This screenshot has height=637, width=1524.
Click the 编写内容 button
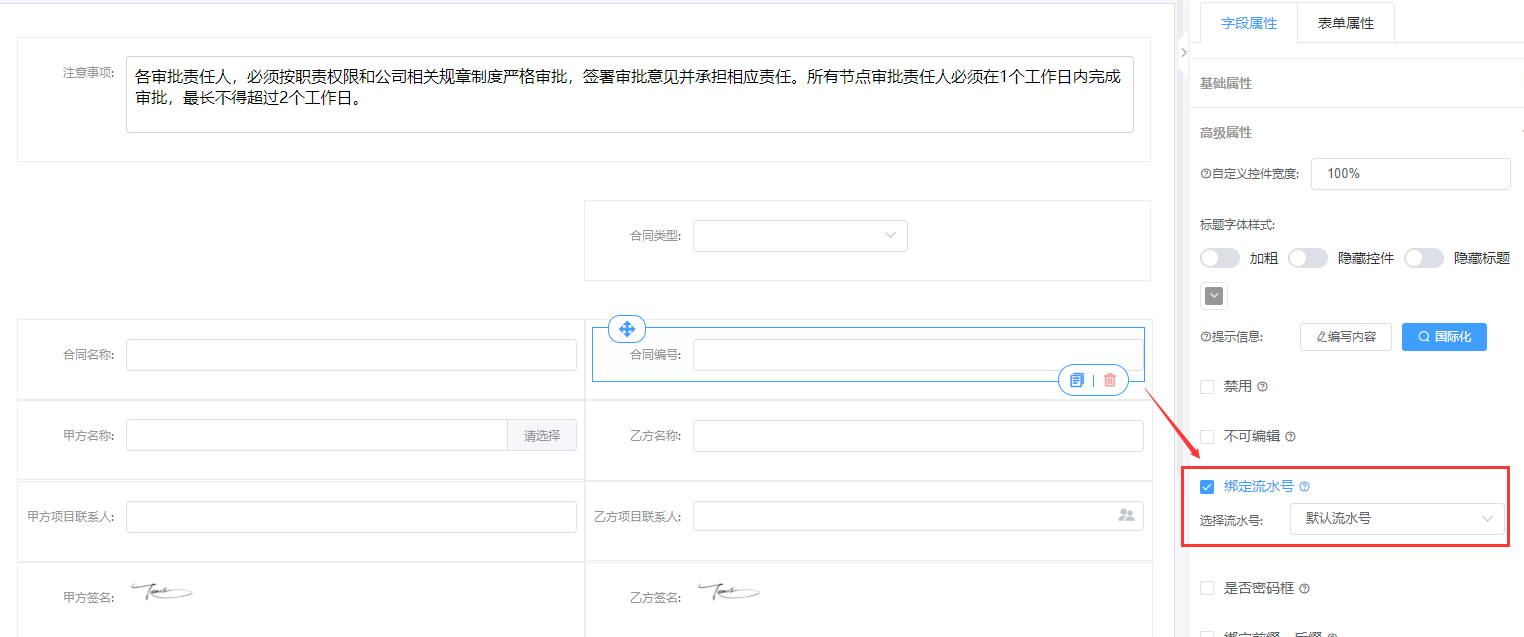pyautogui.click(x=1345, y=337)
